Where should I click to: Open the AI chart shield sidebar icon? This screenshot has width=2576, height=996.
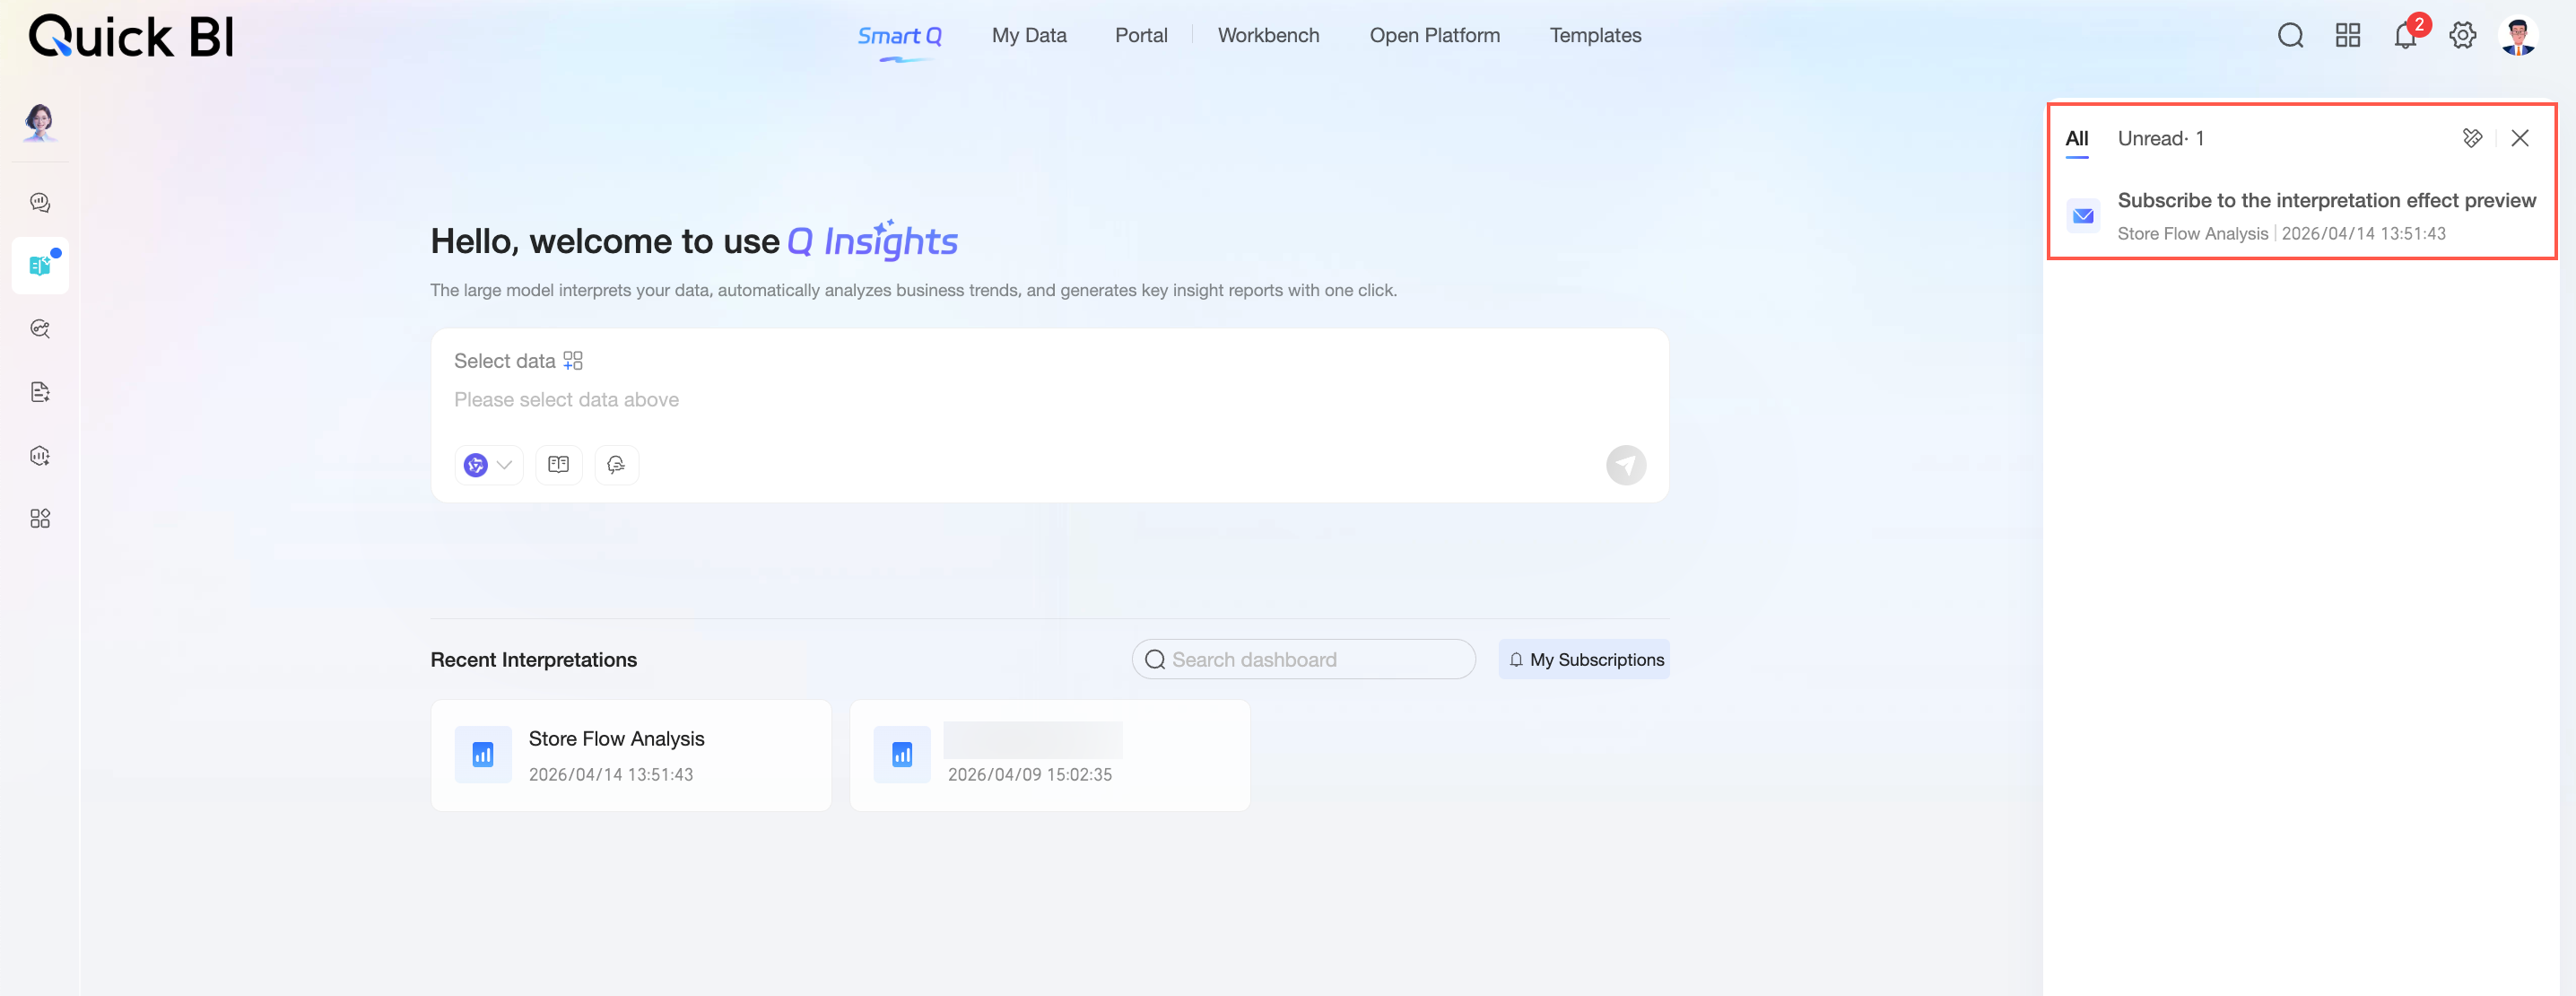[x=40, y=455]
